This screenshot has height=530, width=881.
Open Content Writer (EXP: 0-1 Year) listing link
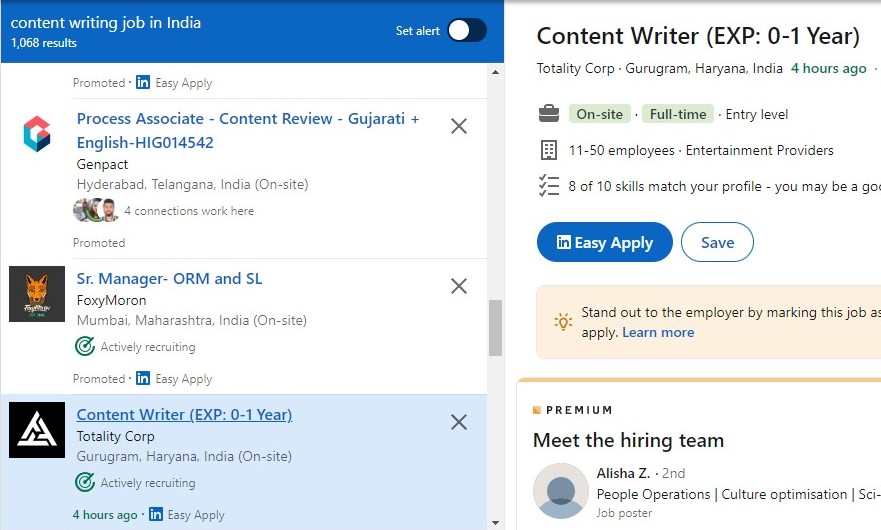click(x=184, y=415)
